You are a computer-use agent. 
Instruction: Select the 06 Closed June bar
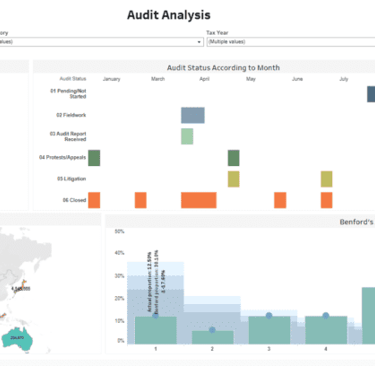(280, 200)
